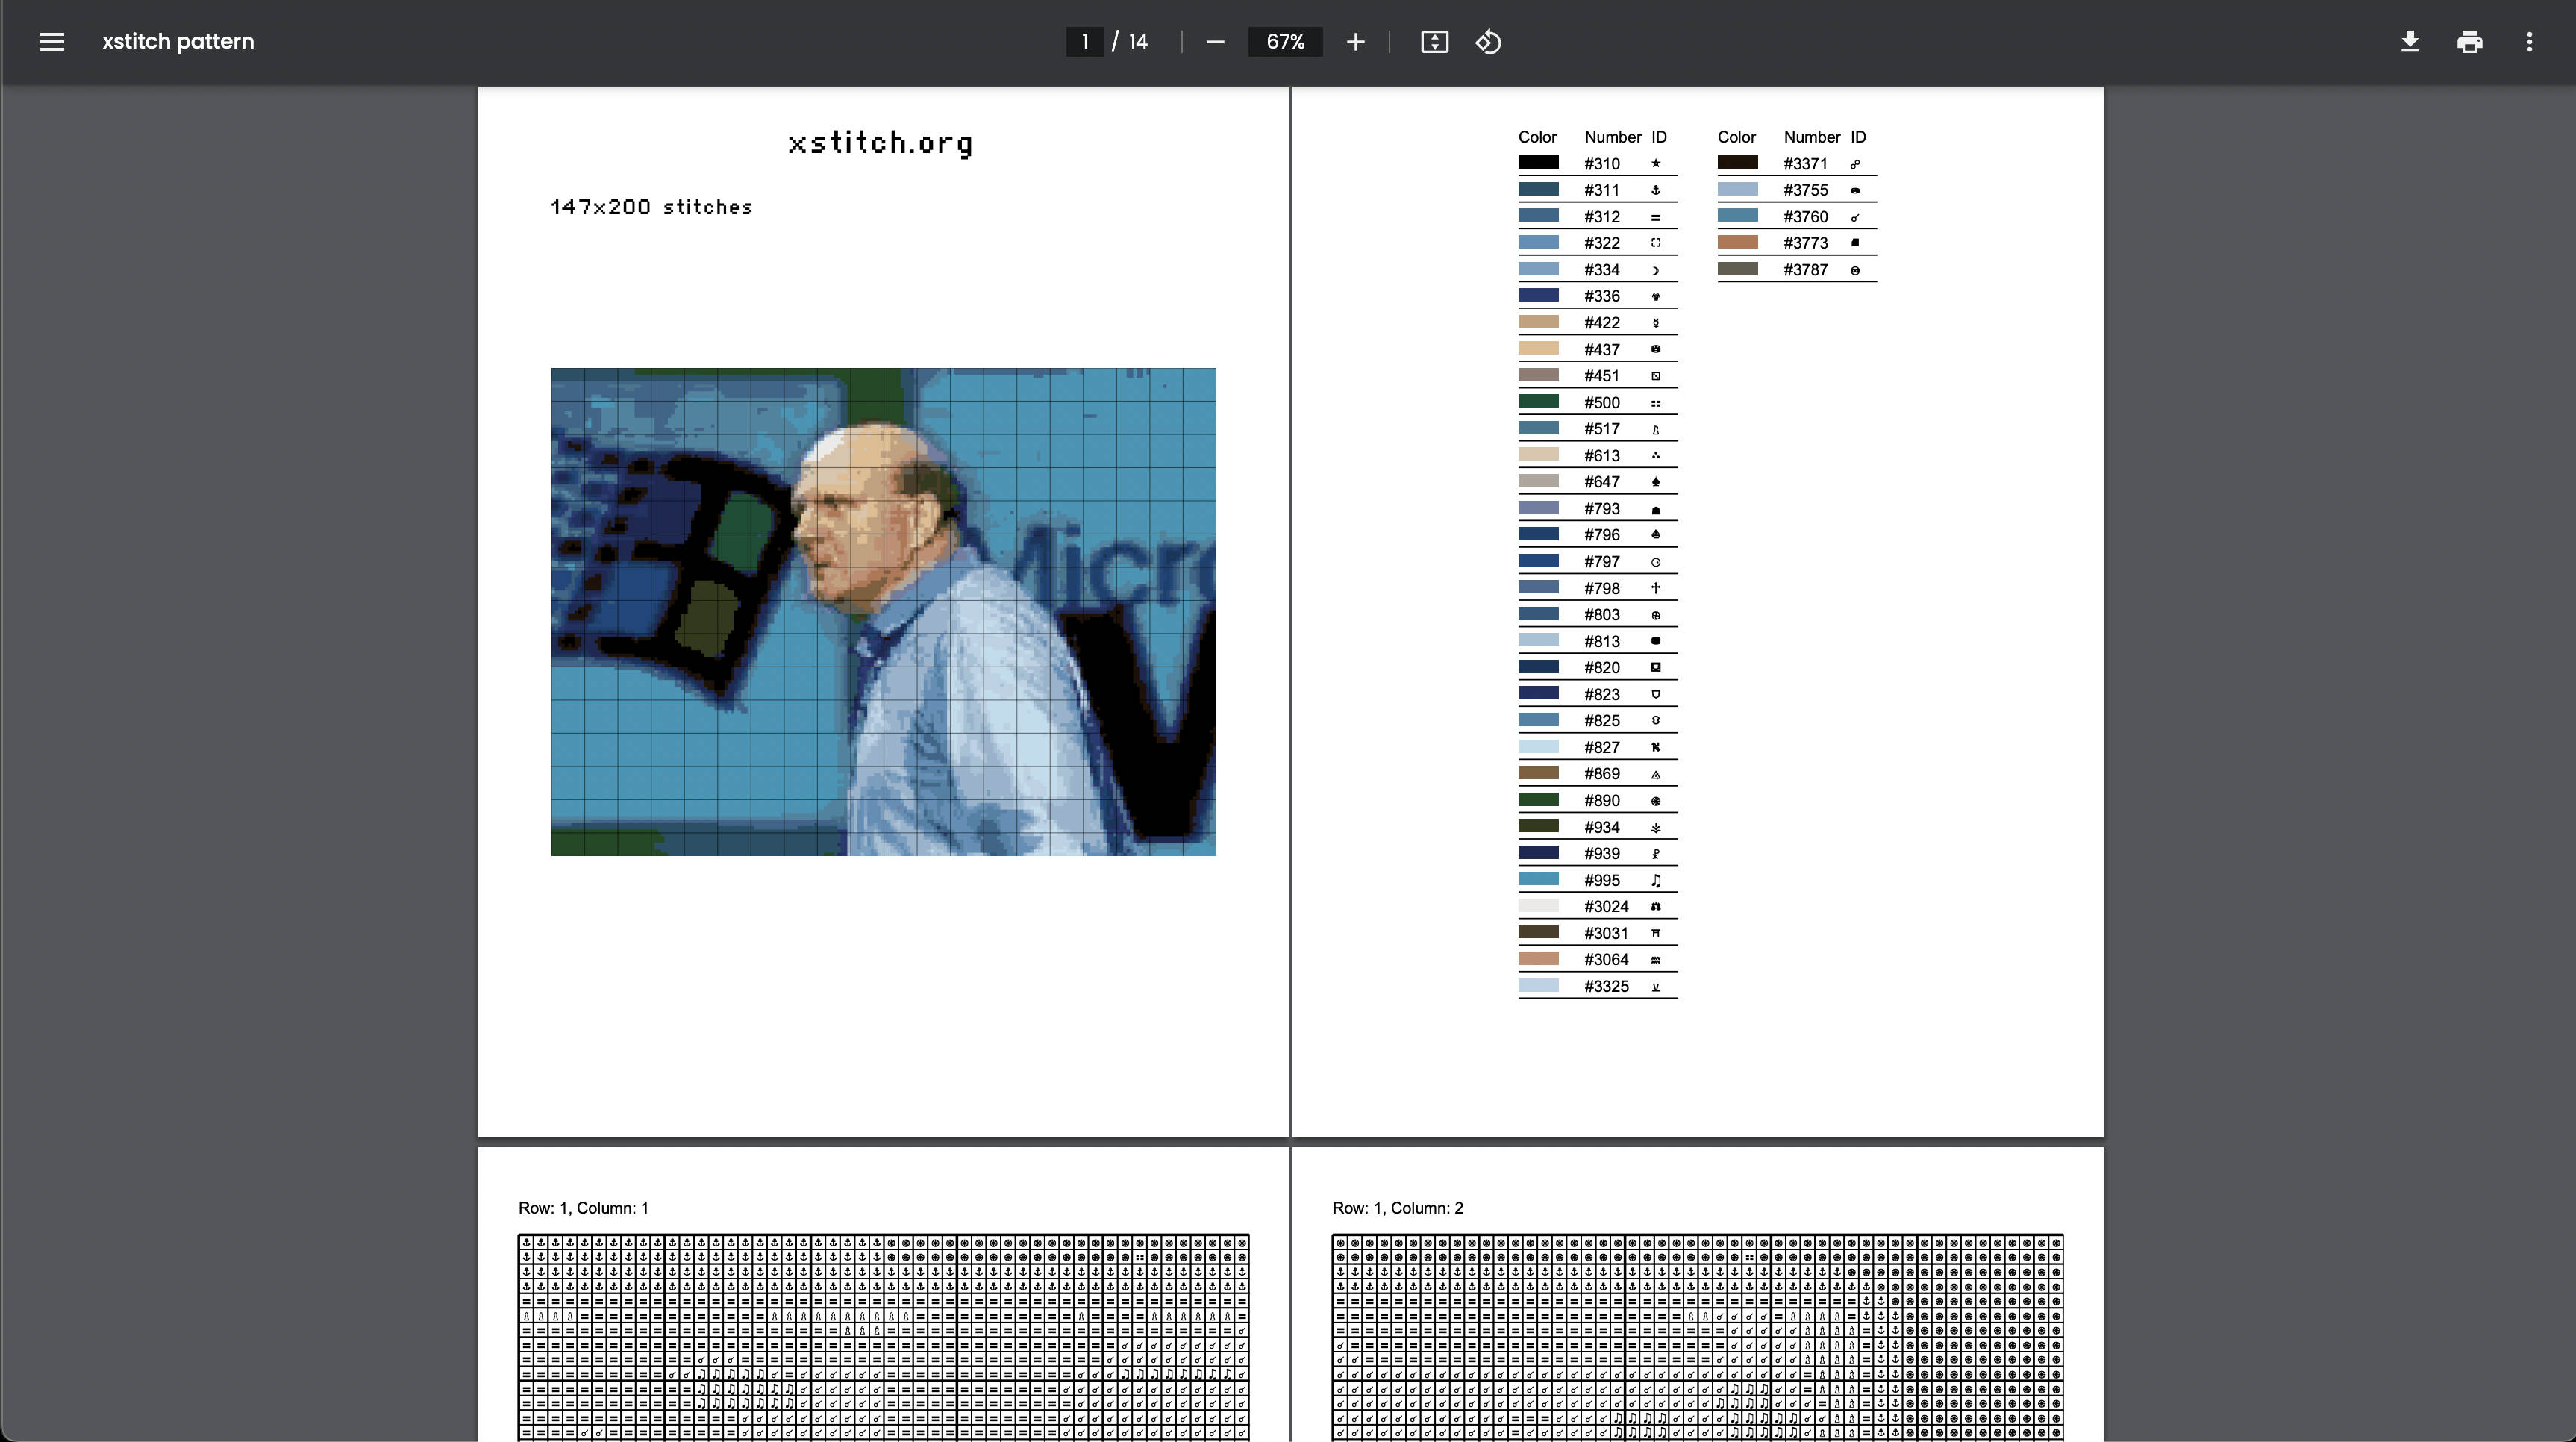Click the #934 number text
2576x1442 pixels.
[x=1602, y=827]
